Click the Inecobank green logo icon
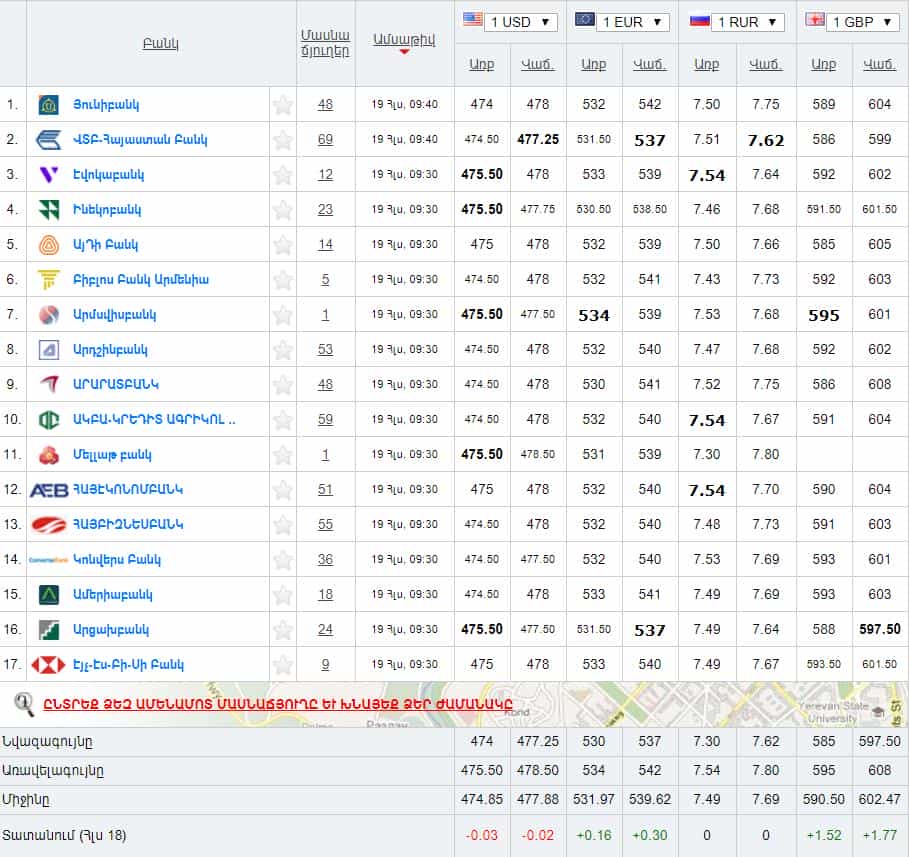 click(48, 210)
